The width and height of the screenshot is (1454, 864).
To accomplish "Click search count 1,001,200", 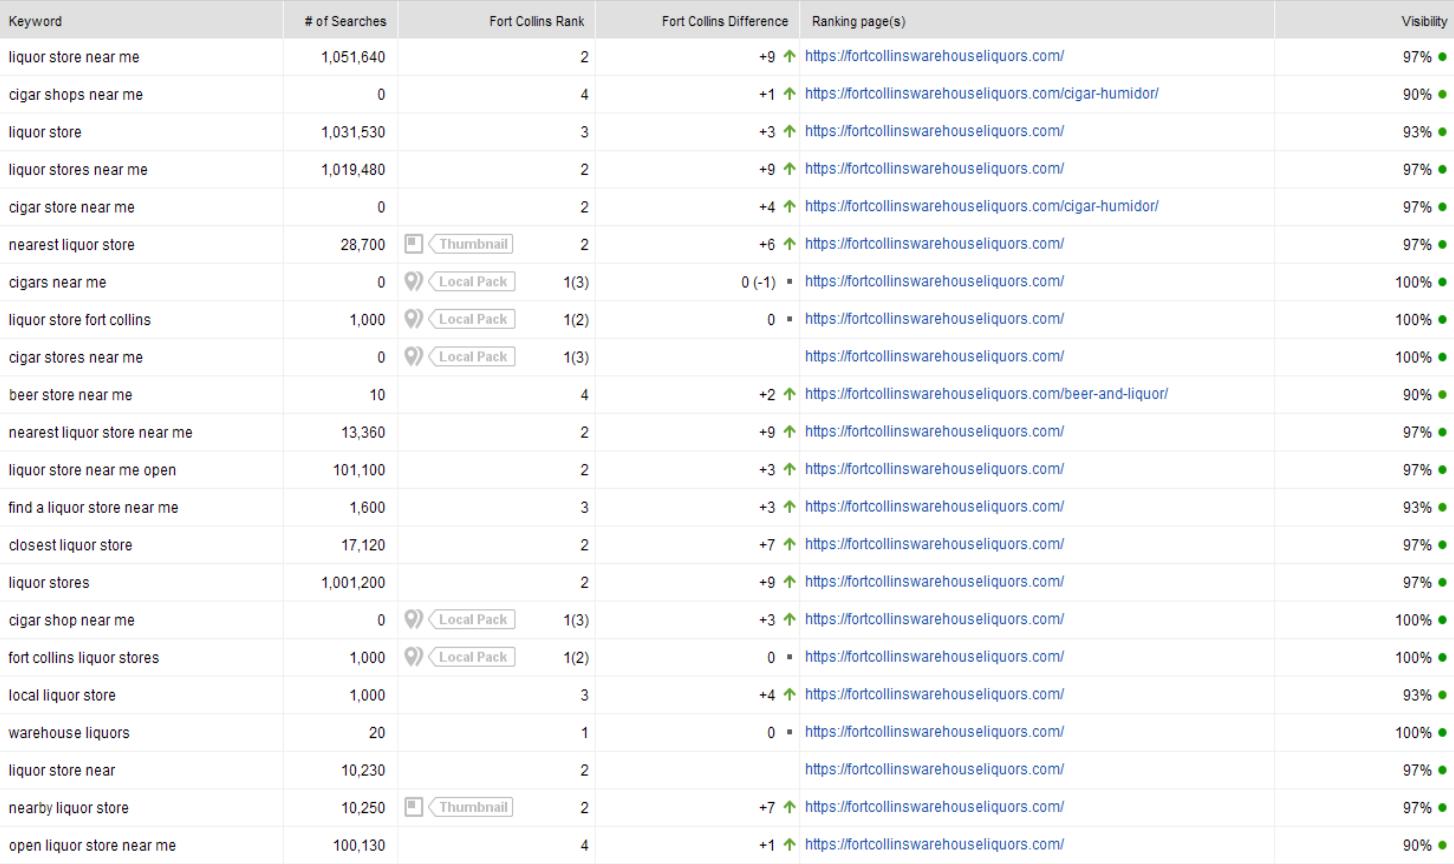I will 353,583.
